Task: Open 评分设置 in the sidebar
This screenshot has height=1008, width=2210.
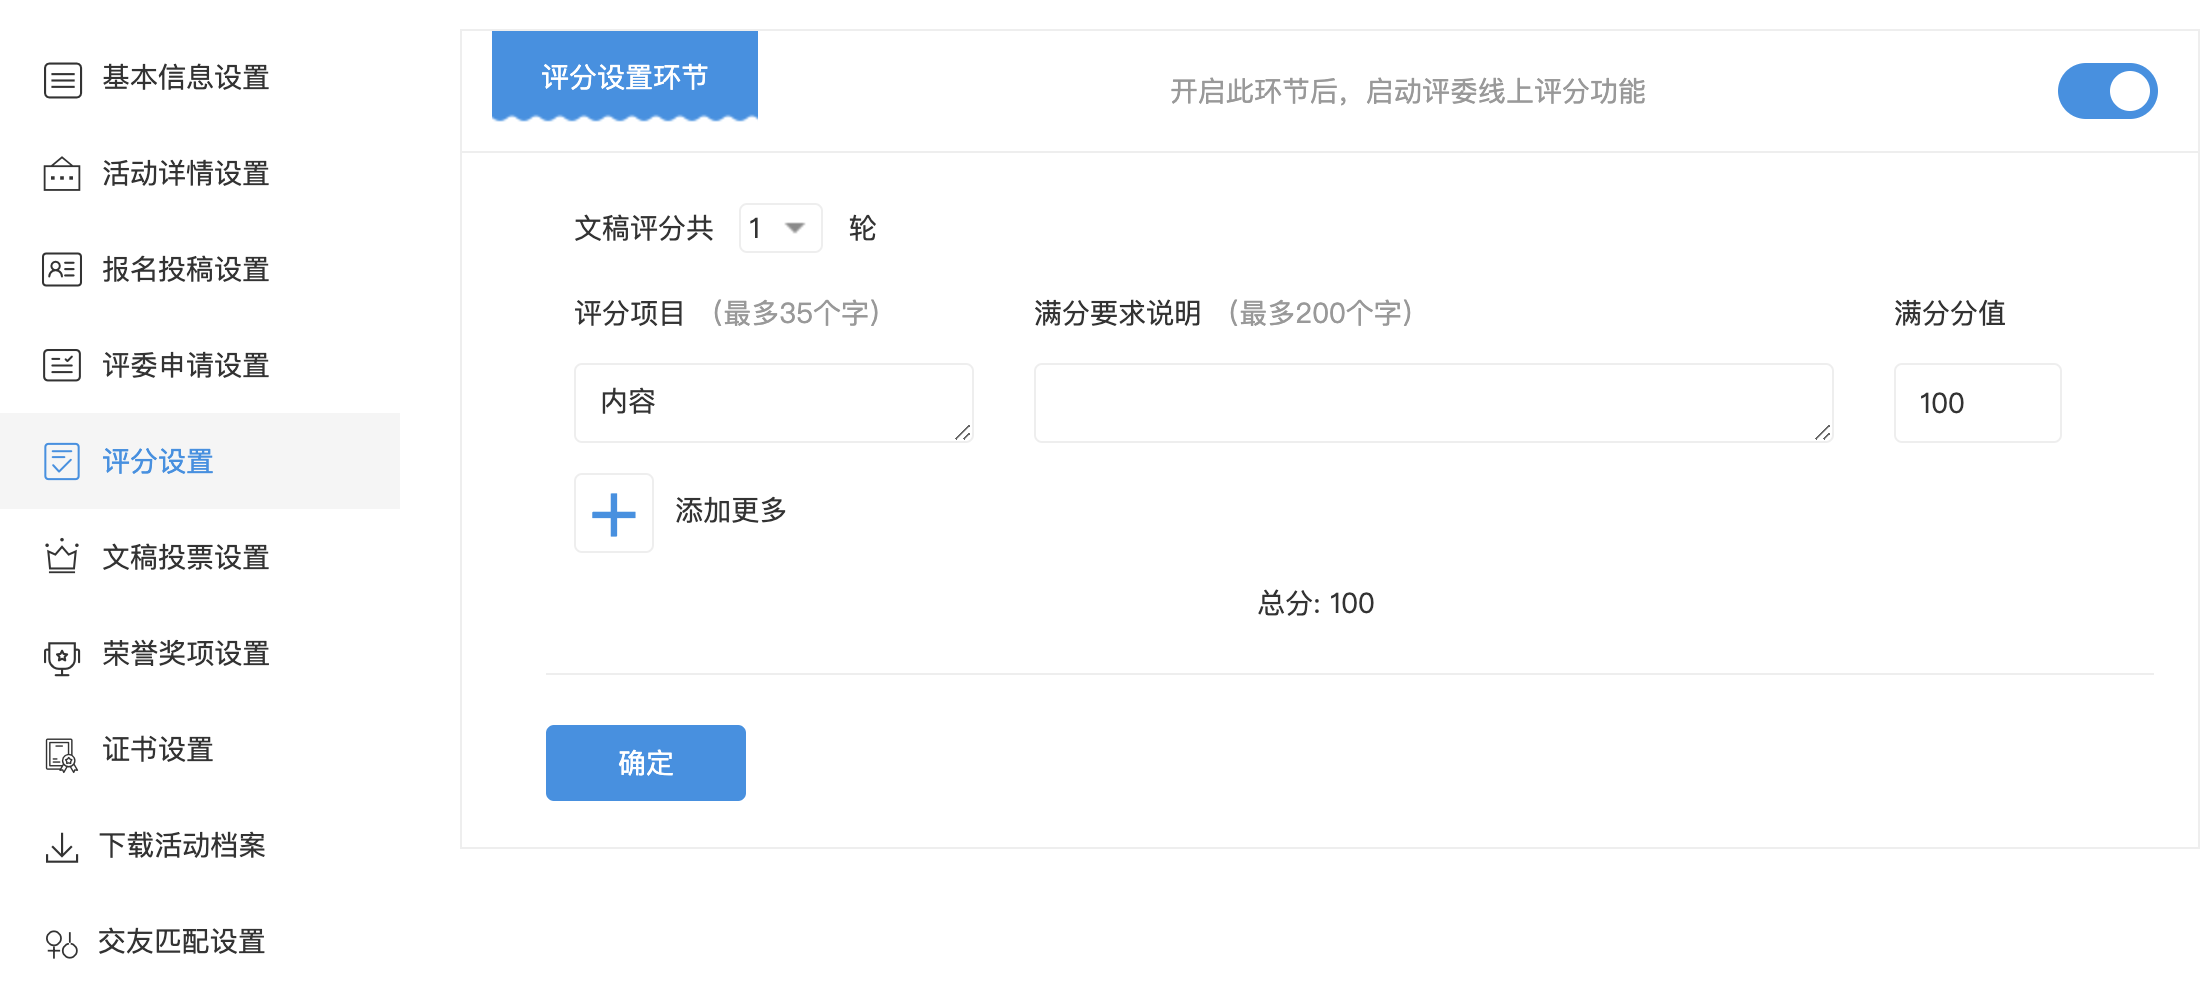Action: tap(158, 461)
